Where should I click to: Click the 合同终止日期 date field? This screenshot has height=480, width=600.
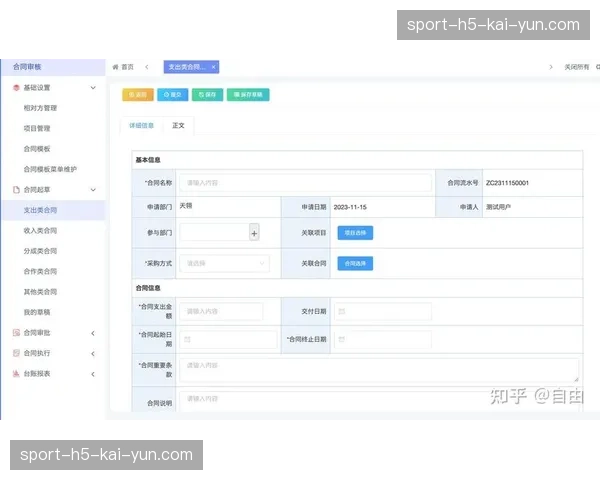point(383,340)
